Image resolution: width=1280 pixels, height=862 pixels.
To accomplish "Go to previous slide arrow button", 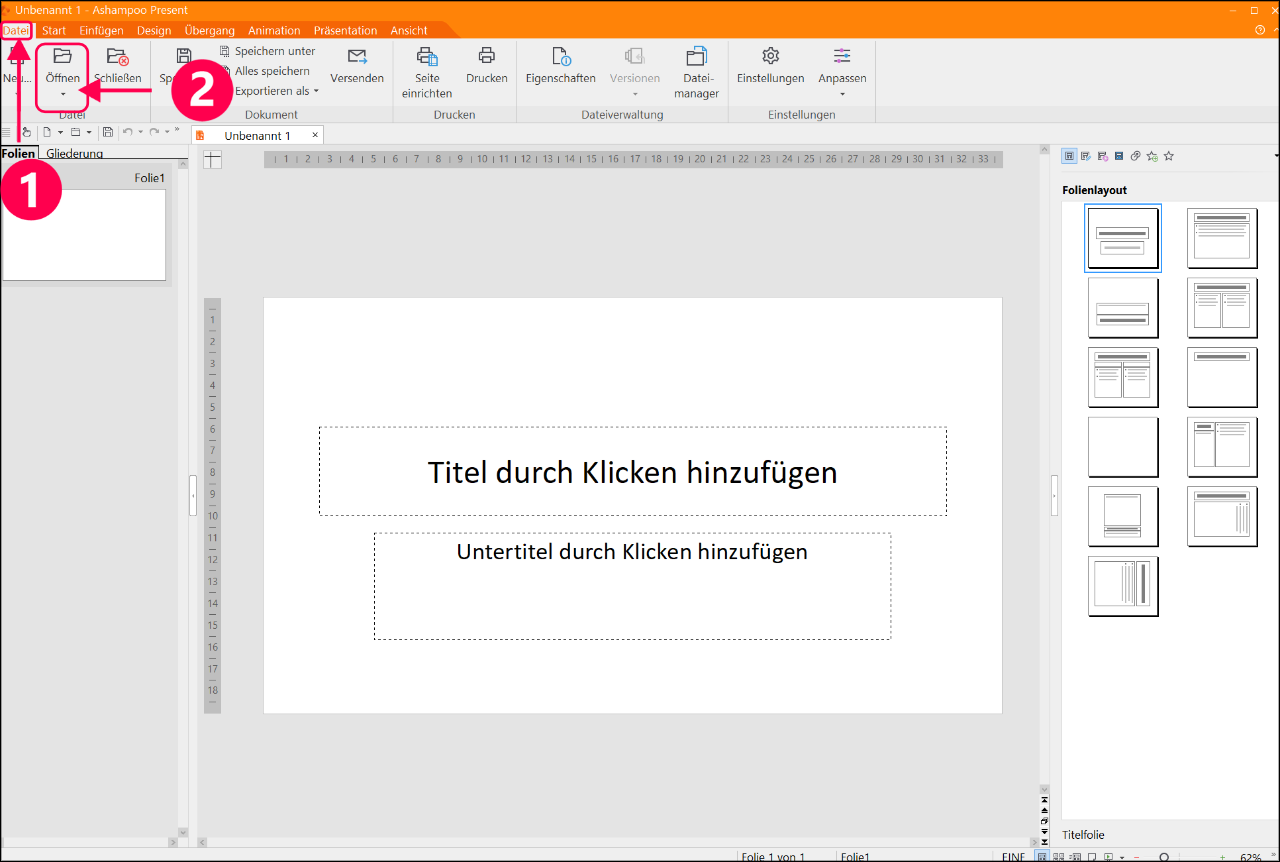I will tap(1044, 811).
